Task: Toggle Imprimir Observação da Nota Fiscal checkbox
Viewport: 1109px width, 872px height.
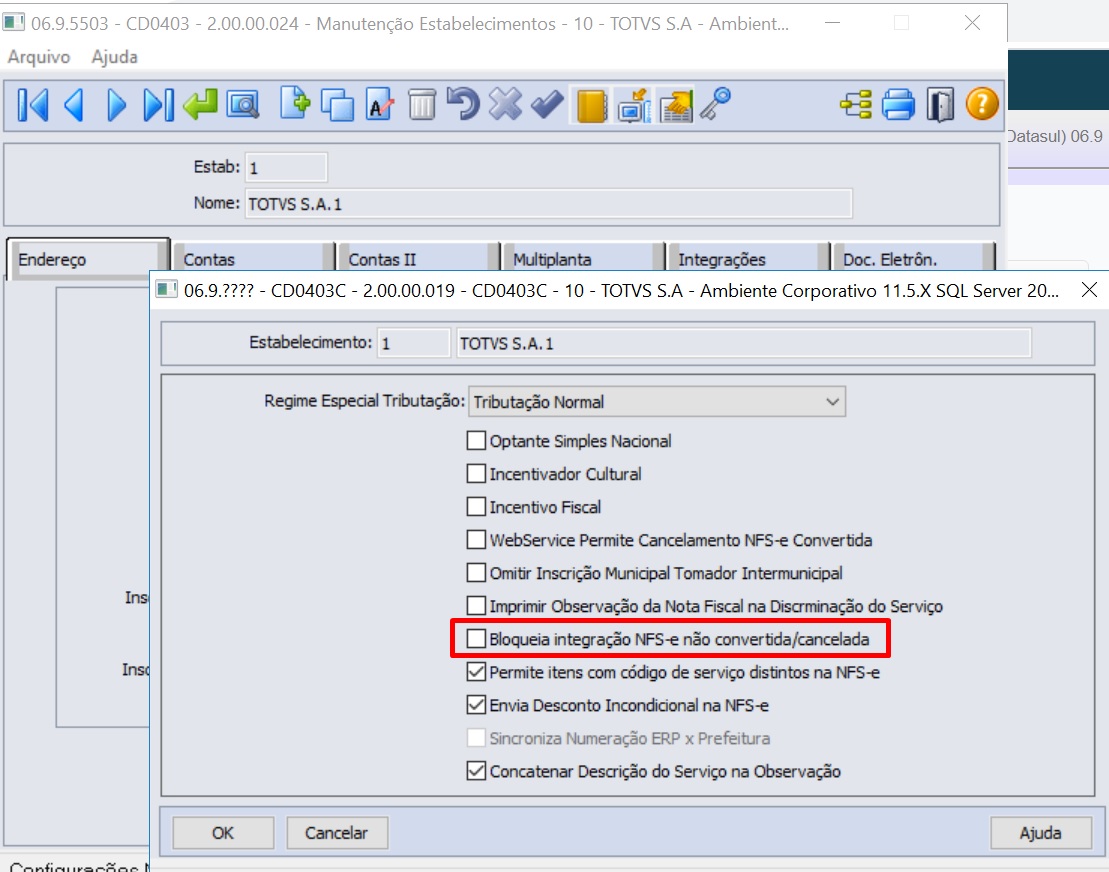Action: 477,606
